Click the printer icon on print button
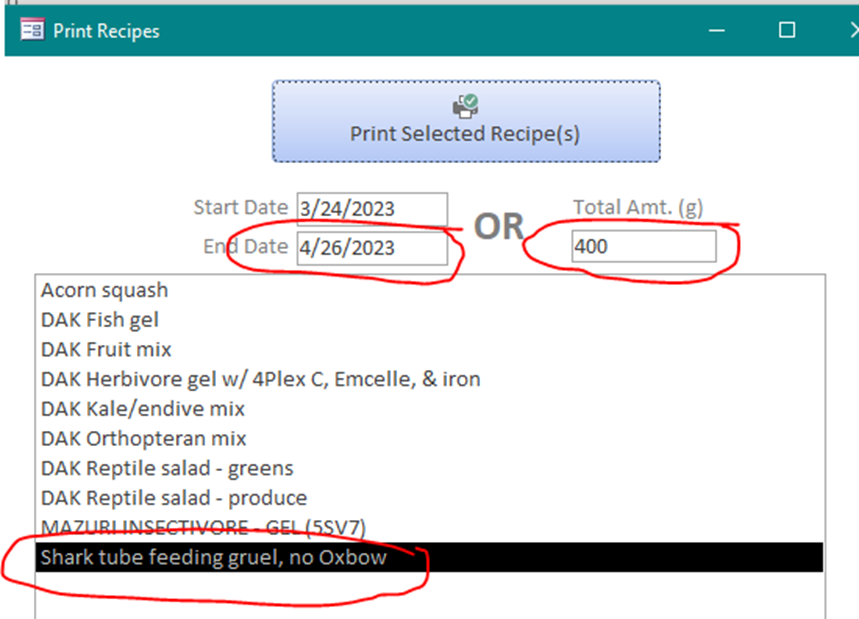 pyautogui.click(x=466, y=106)
